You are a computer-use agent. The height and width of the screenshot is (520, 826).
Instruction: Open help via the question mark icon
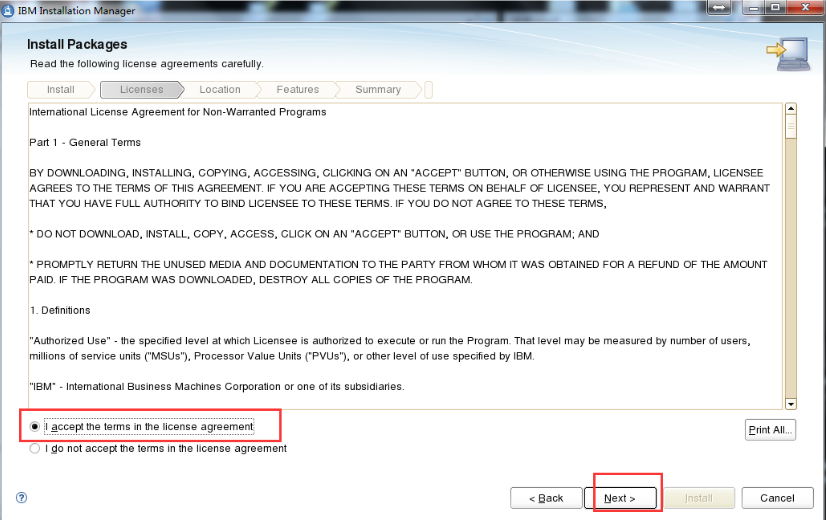click(22, 497)
